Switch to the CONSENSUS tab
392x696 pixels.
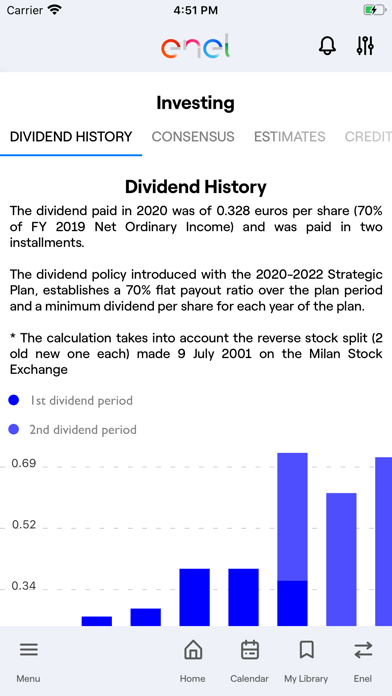(193, 137)
